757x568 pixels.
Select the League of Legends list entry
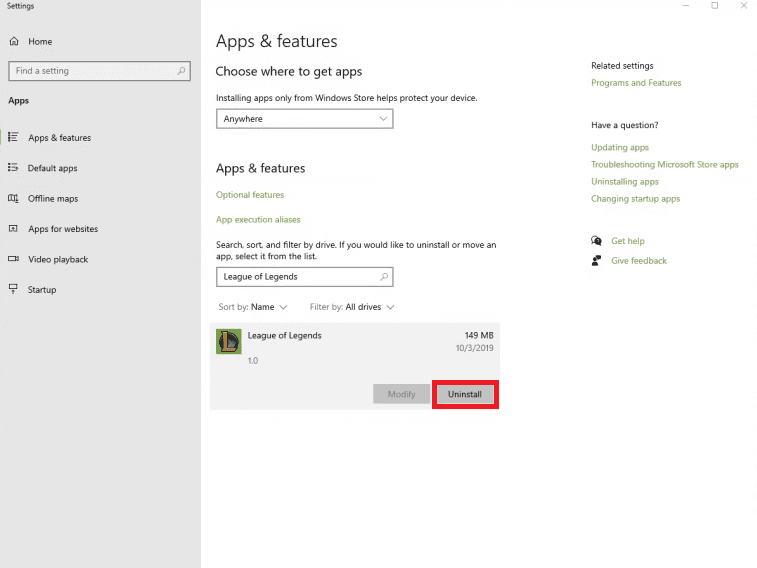point(355,366)
